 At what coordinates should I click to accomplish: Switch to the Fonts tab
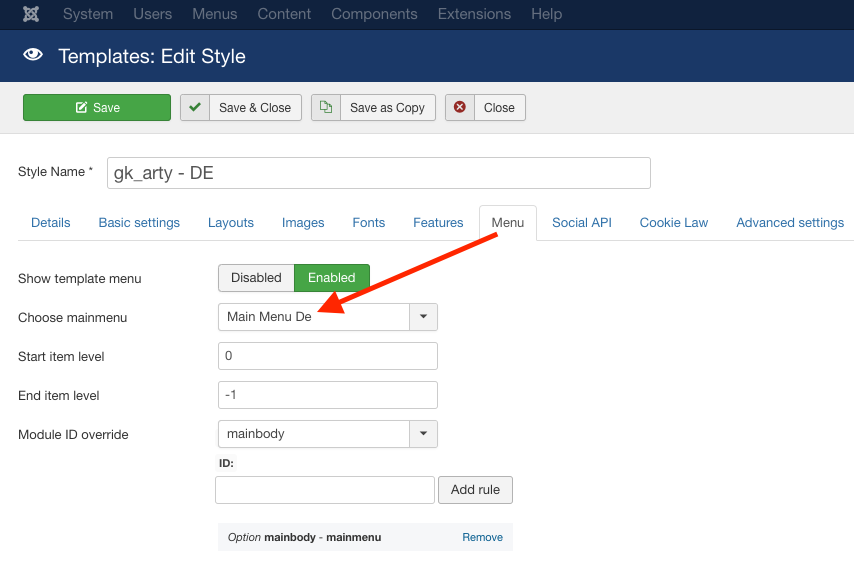tap(369, 223)
